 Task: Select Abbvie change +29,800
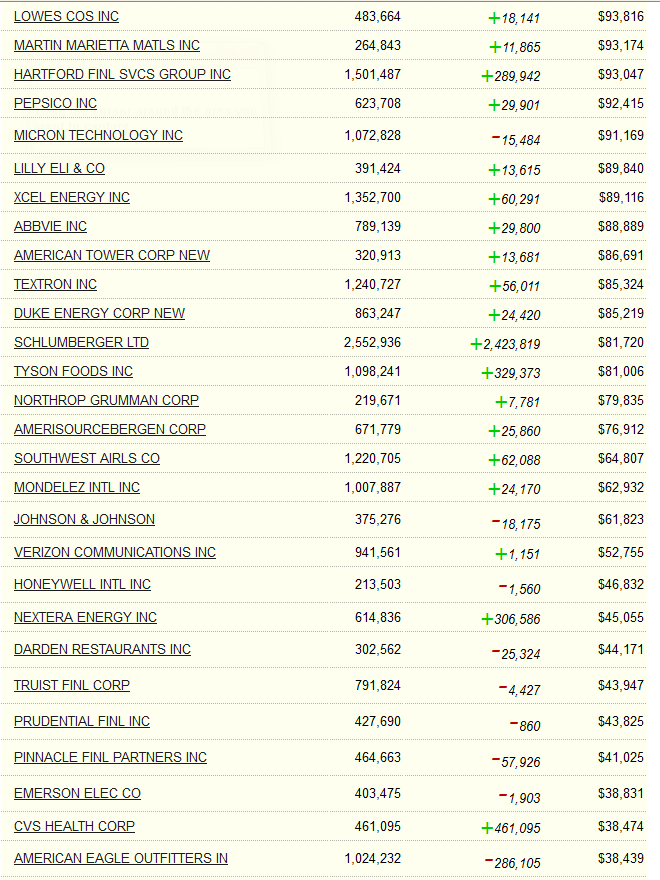click(x=515, y=228)
